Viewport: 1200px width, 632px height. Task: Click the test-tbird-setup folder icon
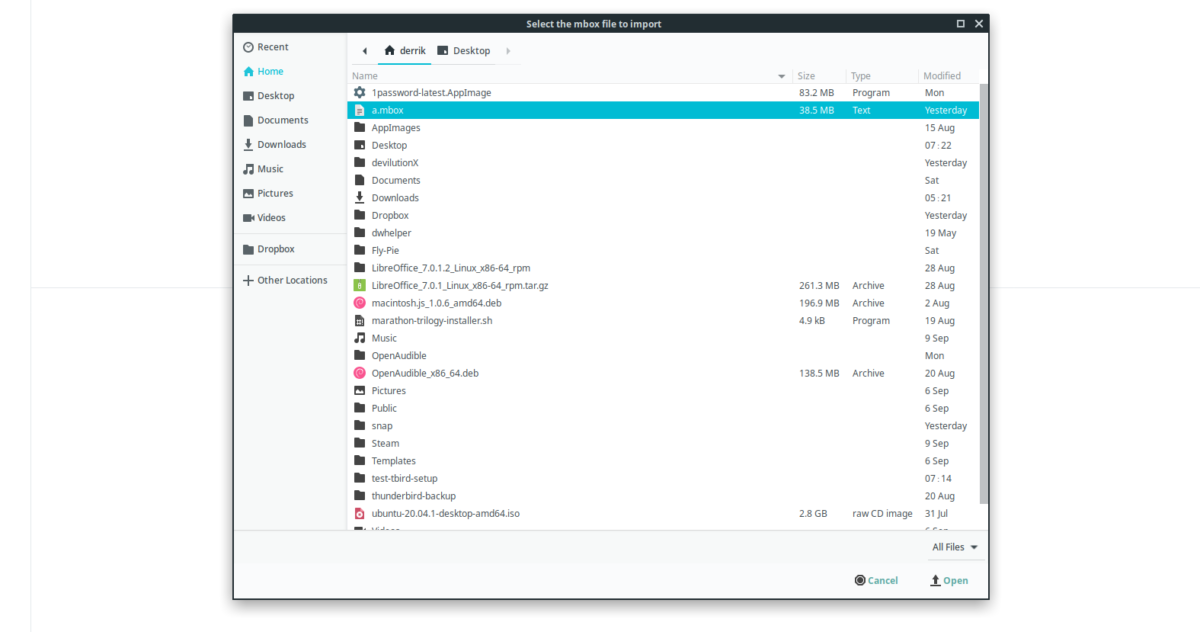coord(360,478)
